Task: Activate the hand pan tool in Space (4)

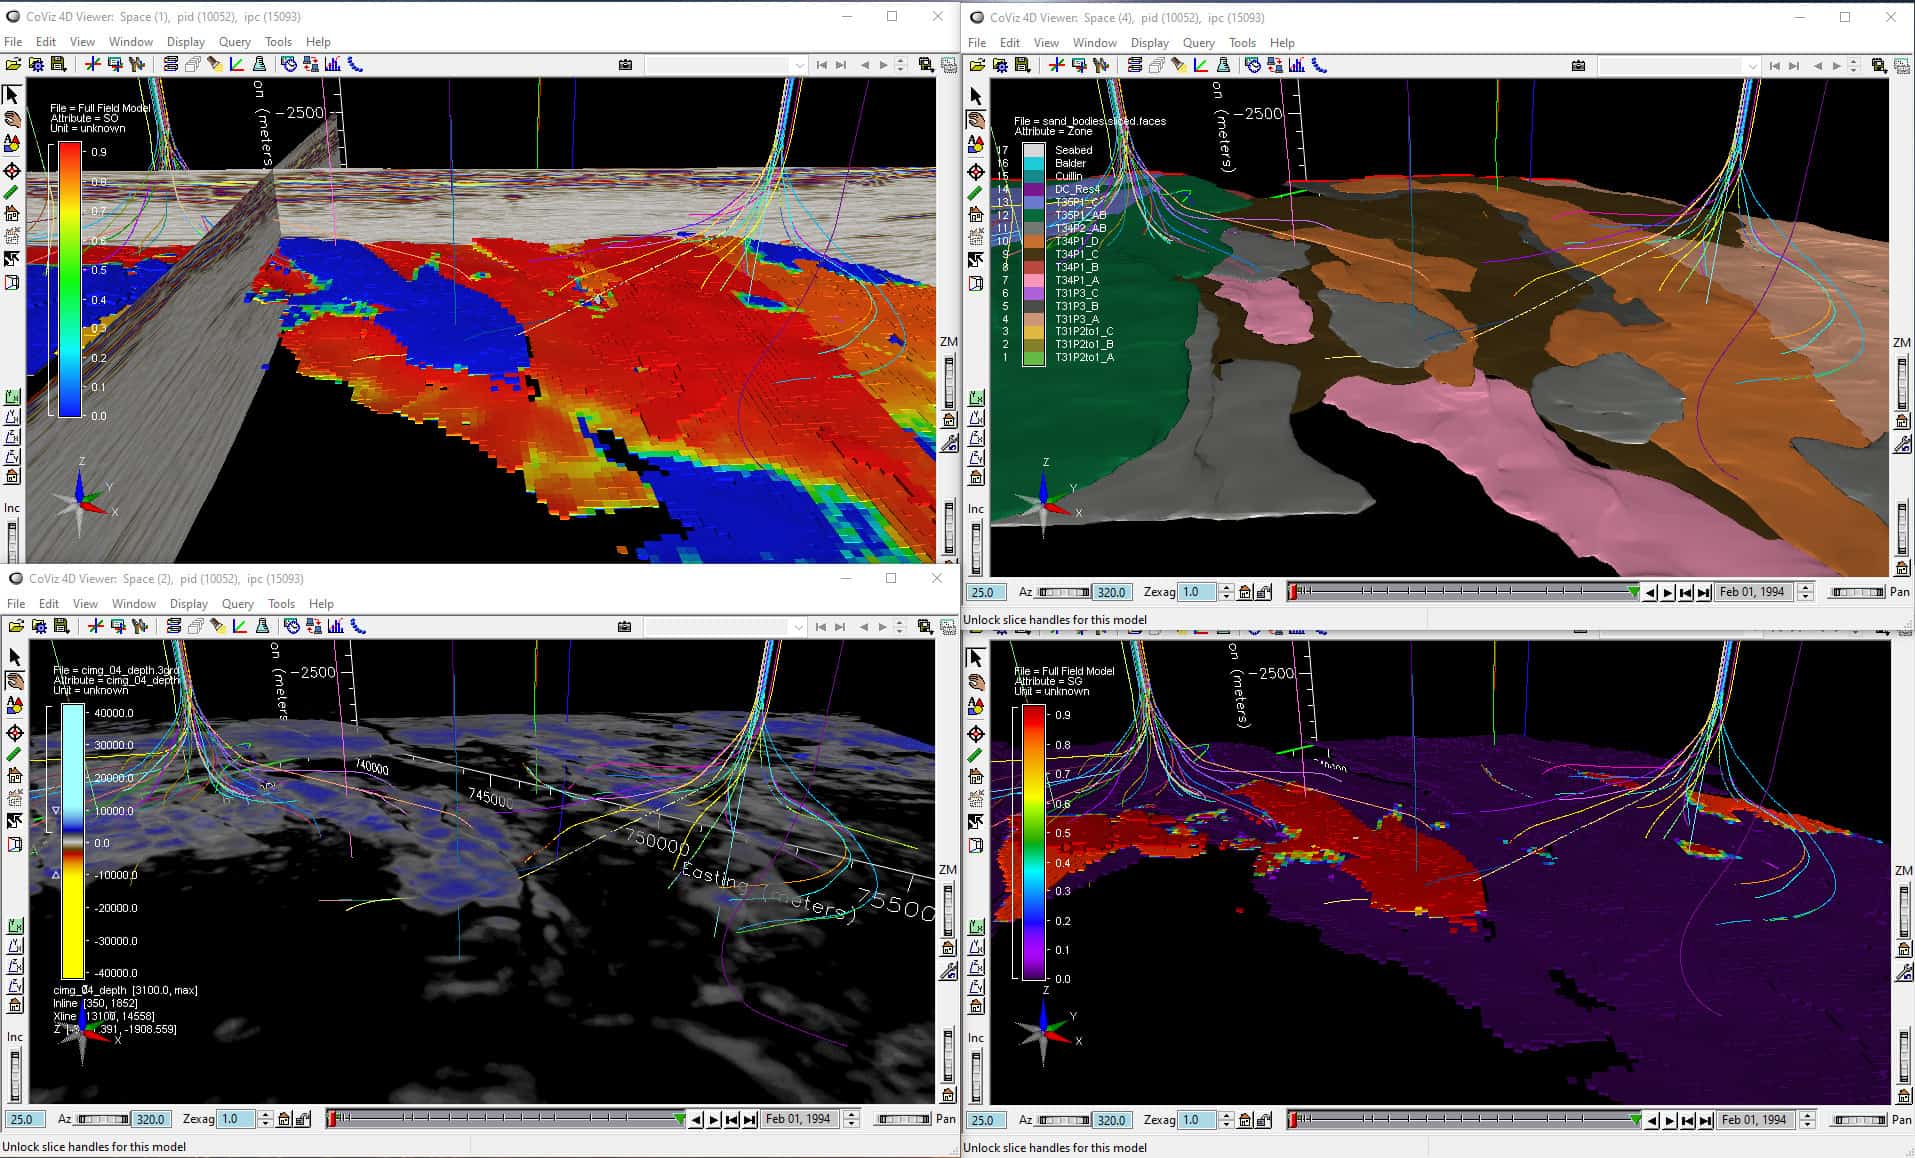Action: pos(976,120)
